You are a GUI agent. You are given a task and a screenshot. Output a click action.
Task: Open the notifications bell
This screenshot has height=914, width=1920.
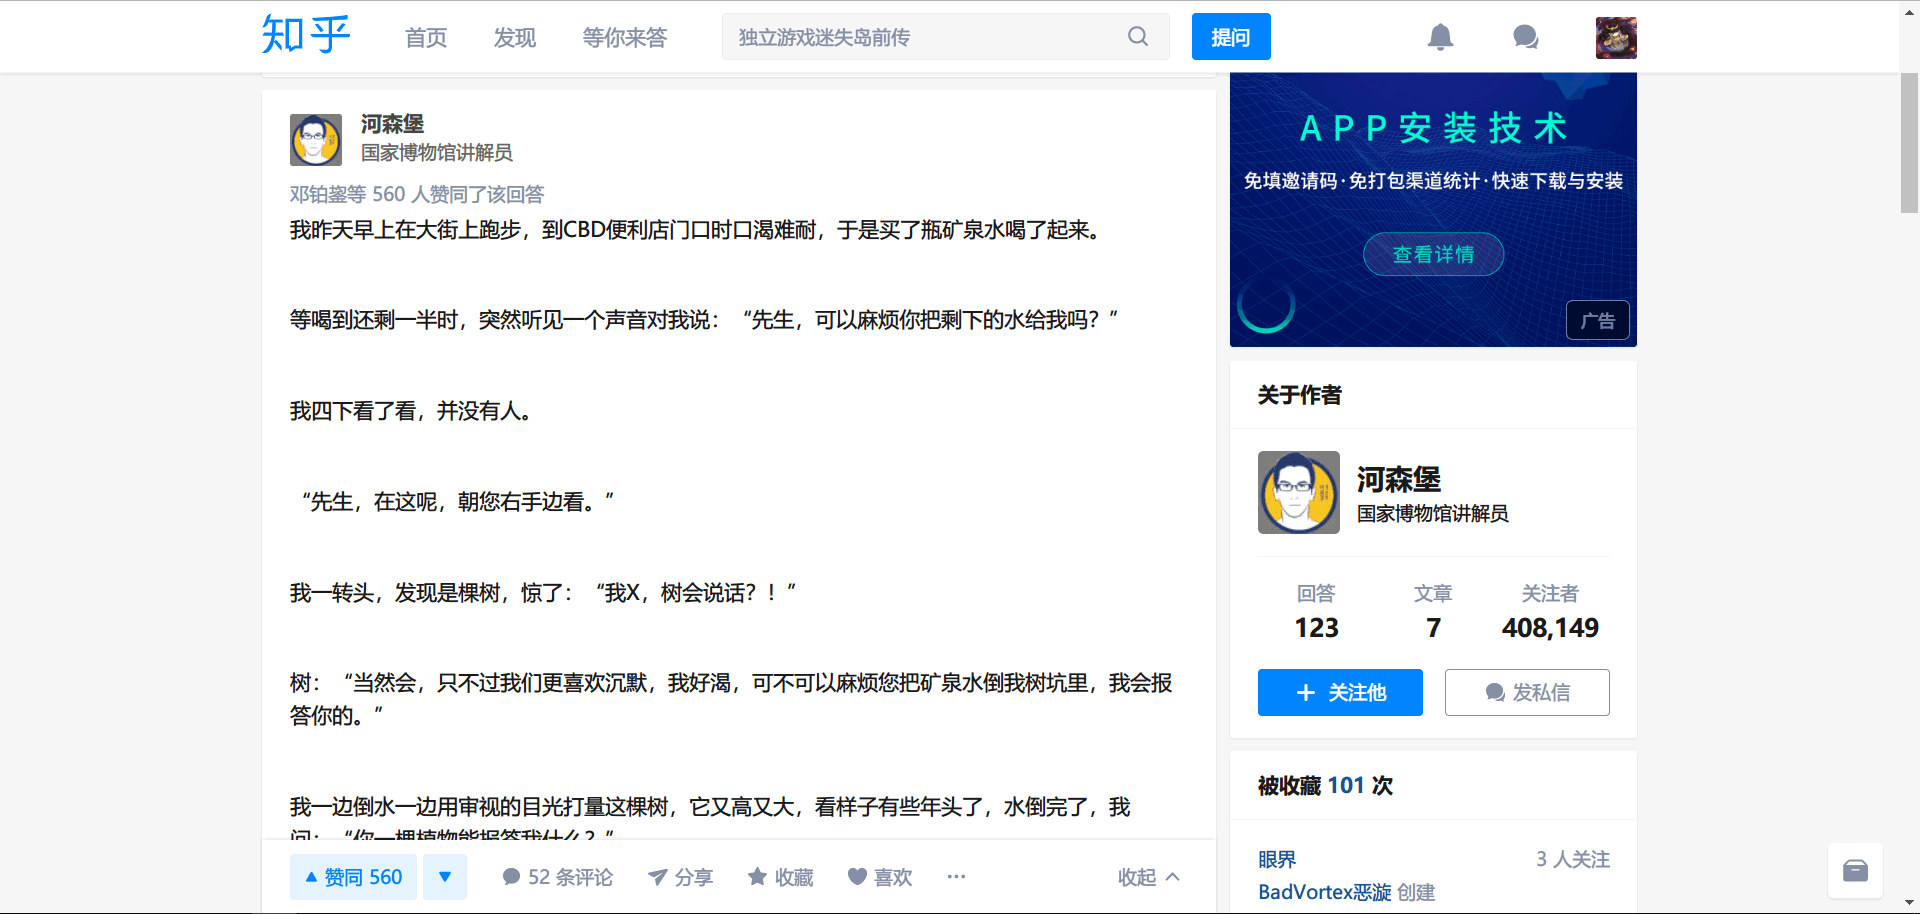[x=1439, y=37]
